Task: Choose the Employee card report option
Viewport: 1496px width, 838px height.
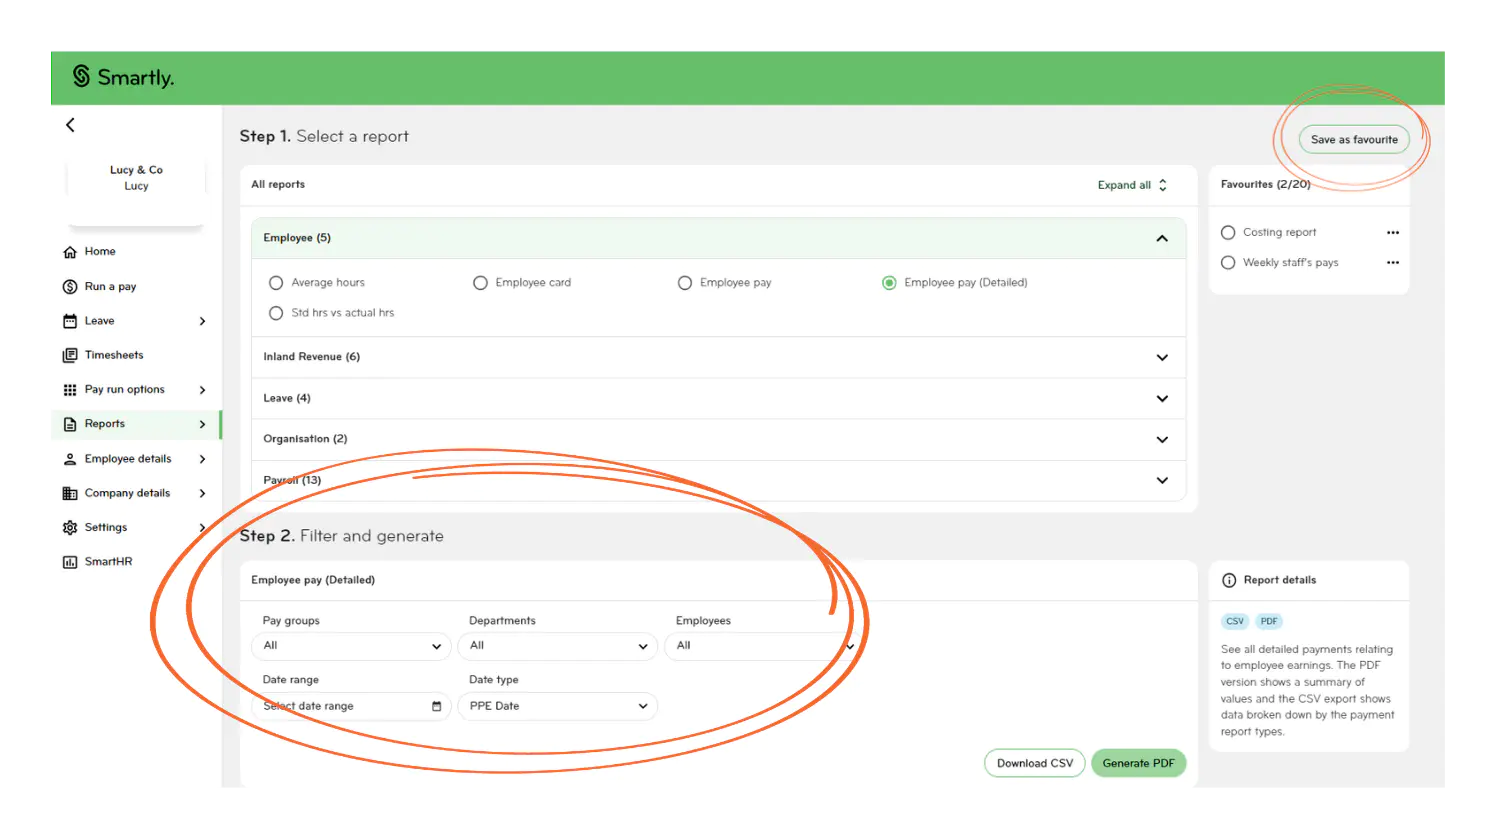Action: (481, 282)
